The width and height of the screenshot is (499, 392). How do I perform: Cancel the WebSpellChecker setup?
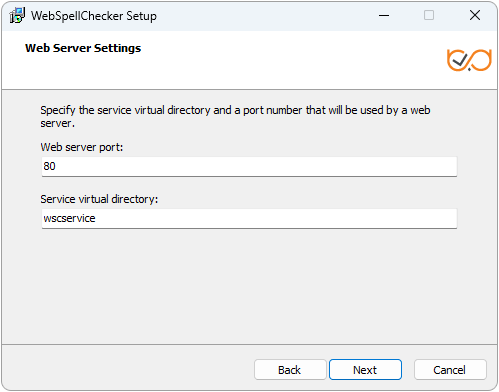point(450,370)
